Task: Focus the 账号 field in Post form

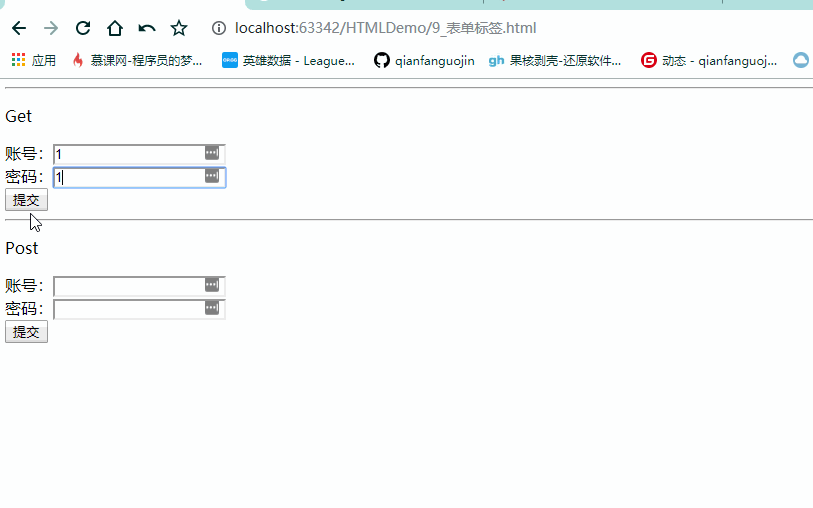Action: pyautogui.click(x=128, y=286)
